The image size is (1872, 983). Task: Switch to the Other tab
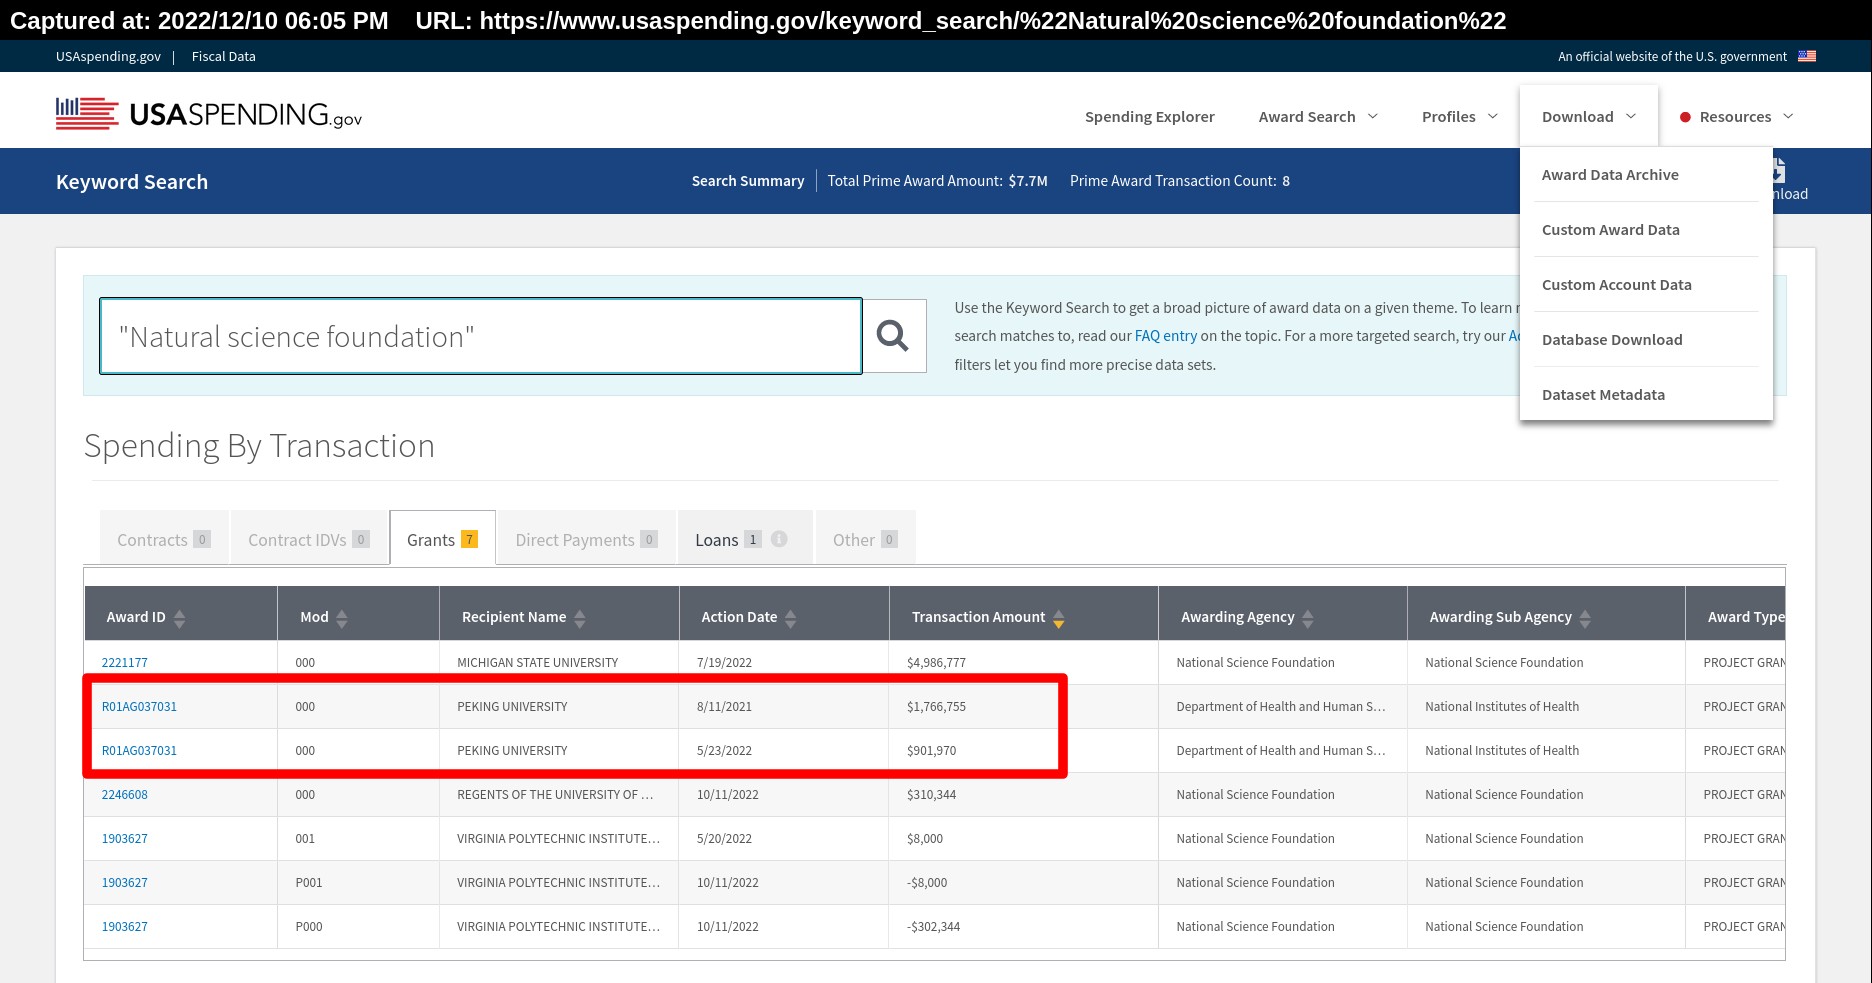click(865, 539)
